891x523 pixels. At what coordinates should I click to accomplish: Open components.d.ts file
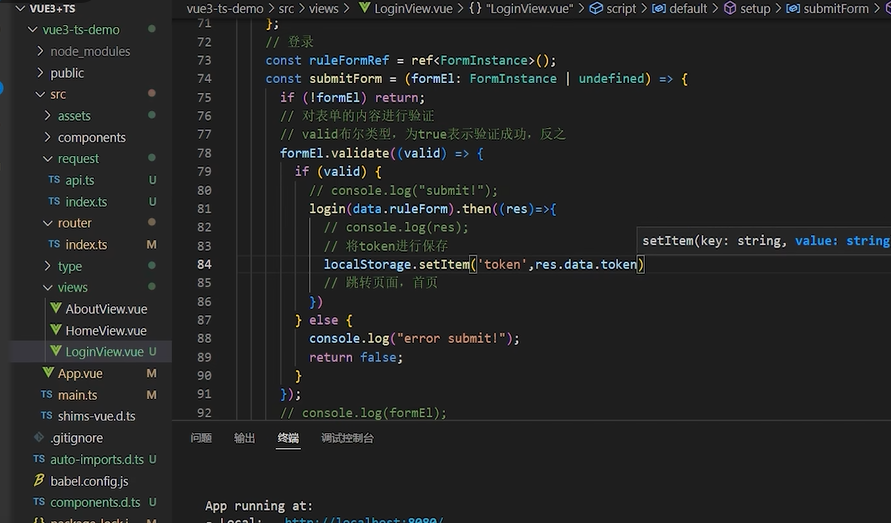[x=95, y=503]
